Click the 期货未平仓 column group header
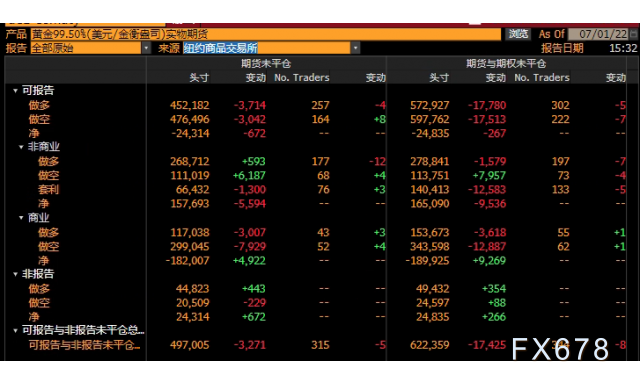The image size is (640, 385). (x=265, y=63)
